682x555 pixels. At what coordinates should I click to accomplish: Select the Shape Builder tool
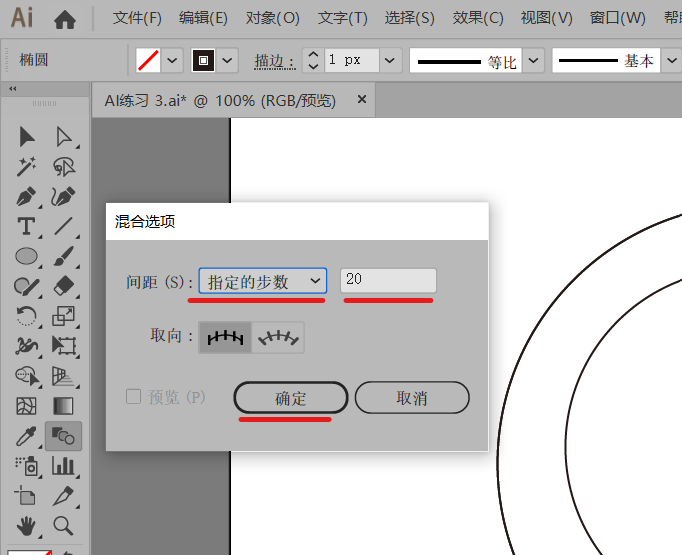coord(27,376)
